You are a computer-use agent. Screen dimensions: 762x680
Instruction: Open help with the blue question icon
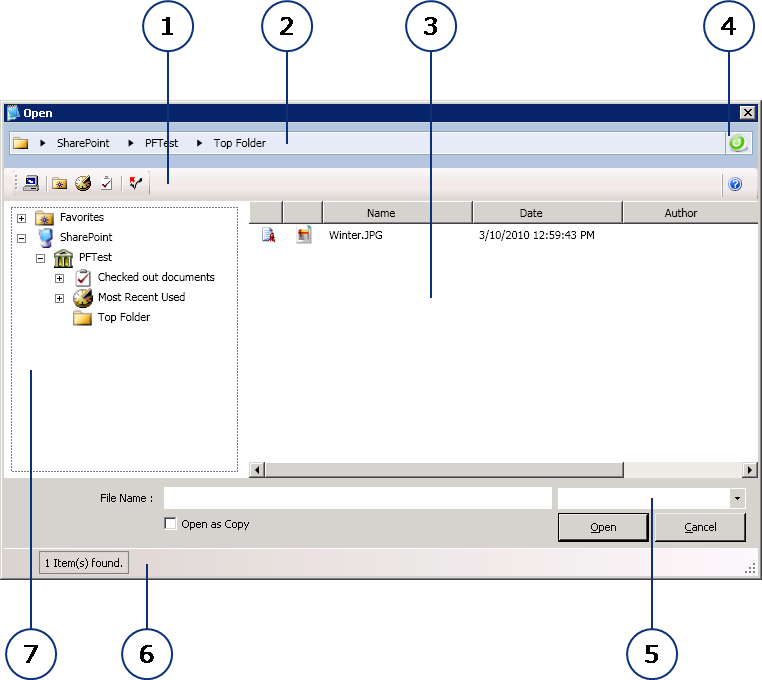[x=735, y=184]
